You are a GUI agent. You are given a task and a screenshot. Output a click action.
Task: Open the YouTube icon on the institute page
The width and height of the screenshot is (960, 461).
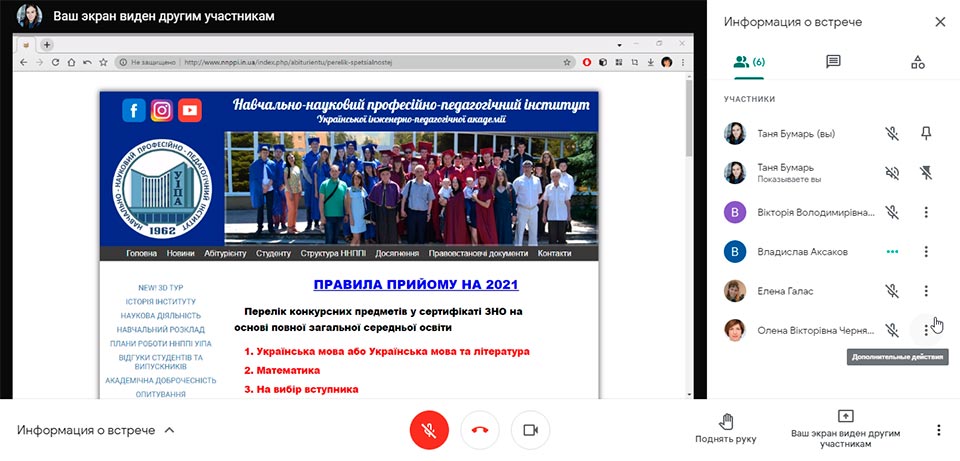coord(190,110)
